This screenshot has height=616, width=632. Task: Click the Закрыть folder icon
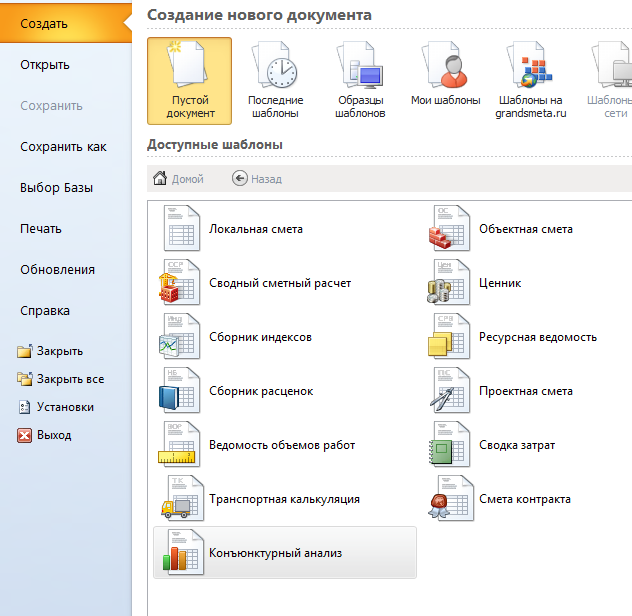pyautogui.click(x=25, y=351)
